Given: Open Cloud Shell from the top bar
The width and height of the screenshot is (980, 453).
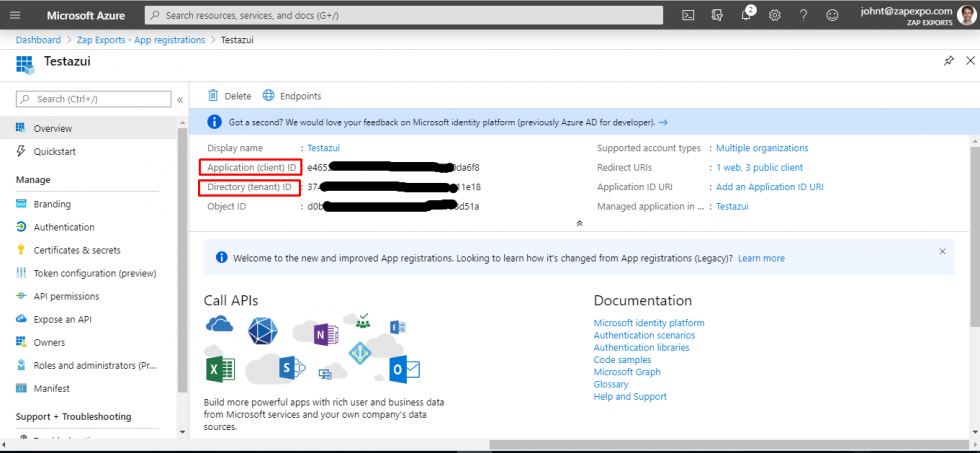Looking at the screenshot, I should [x=688, y=16].
